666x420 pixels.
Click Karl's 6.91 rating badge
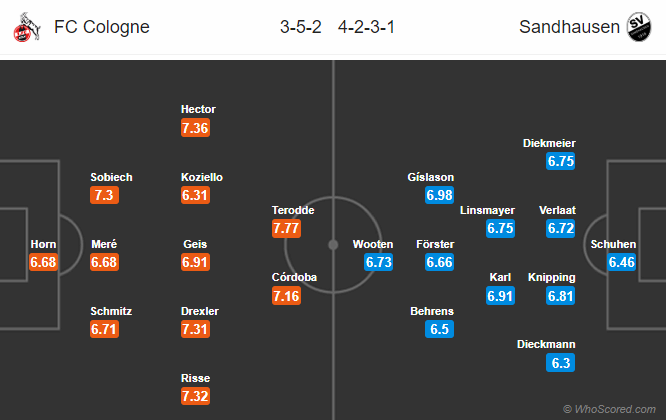pos(501,296)
